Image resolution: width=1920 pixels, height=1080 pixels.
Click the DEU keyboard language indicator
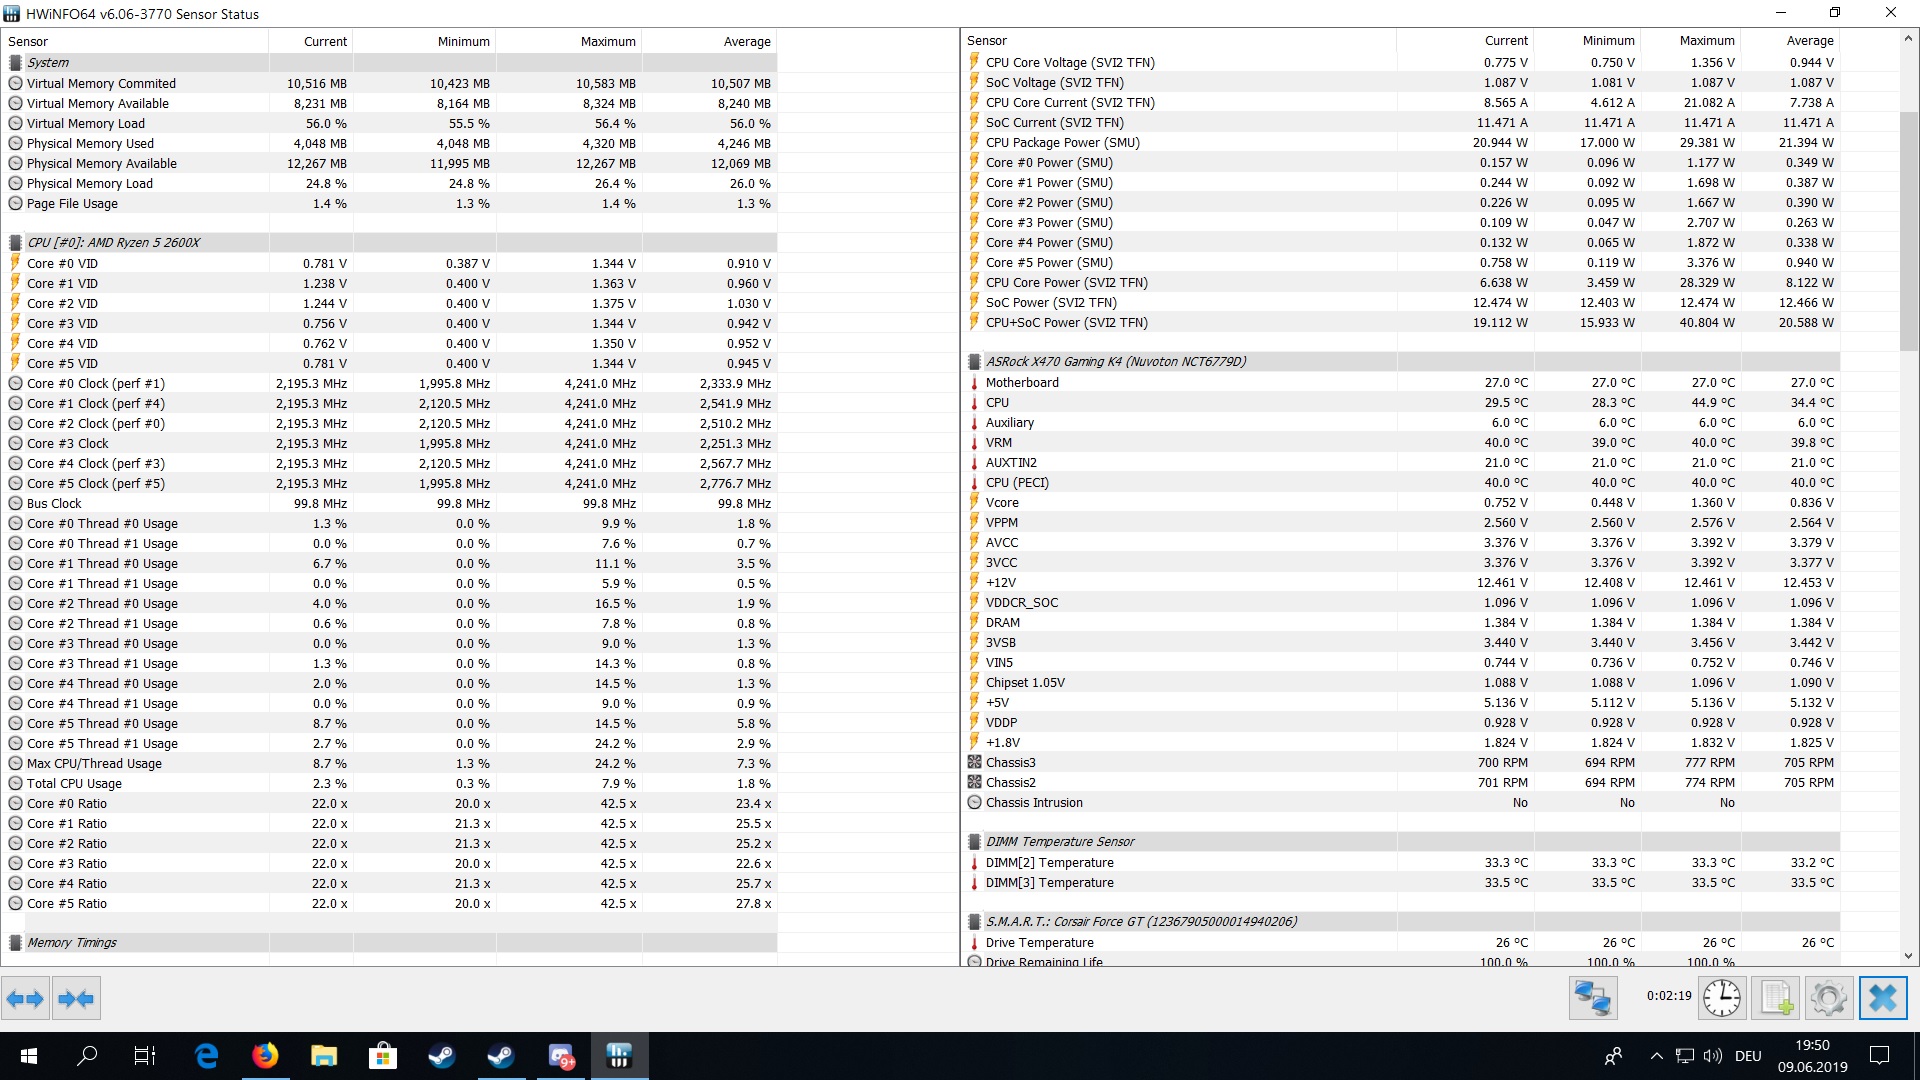(1748, 1056)
